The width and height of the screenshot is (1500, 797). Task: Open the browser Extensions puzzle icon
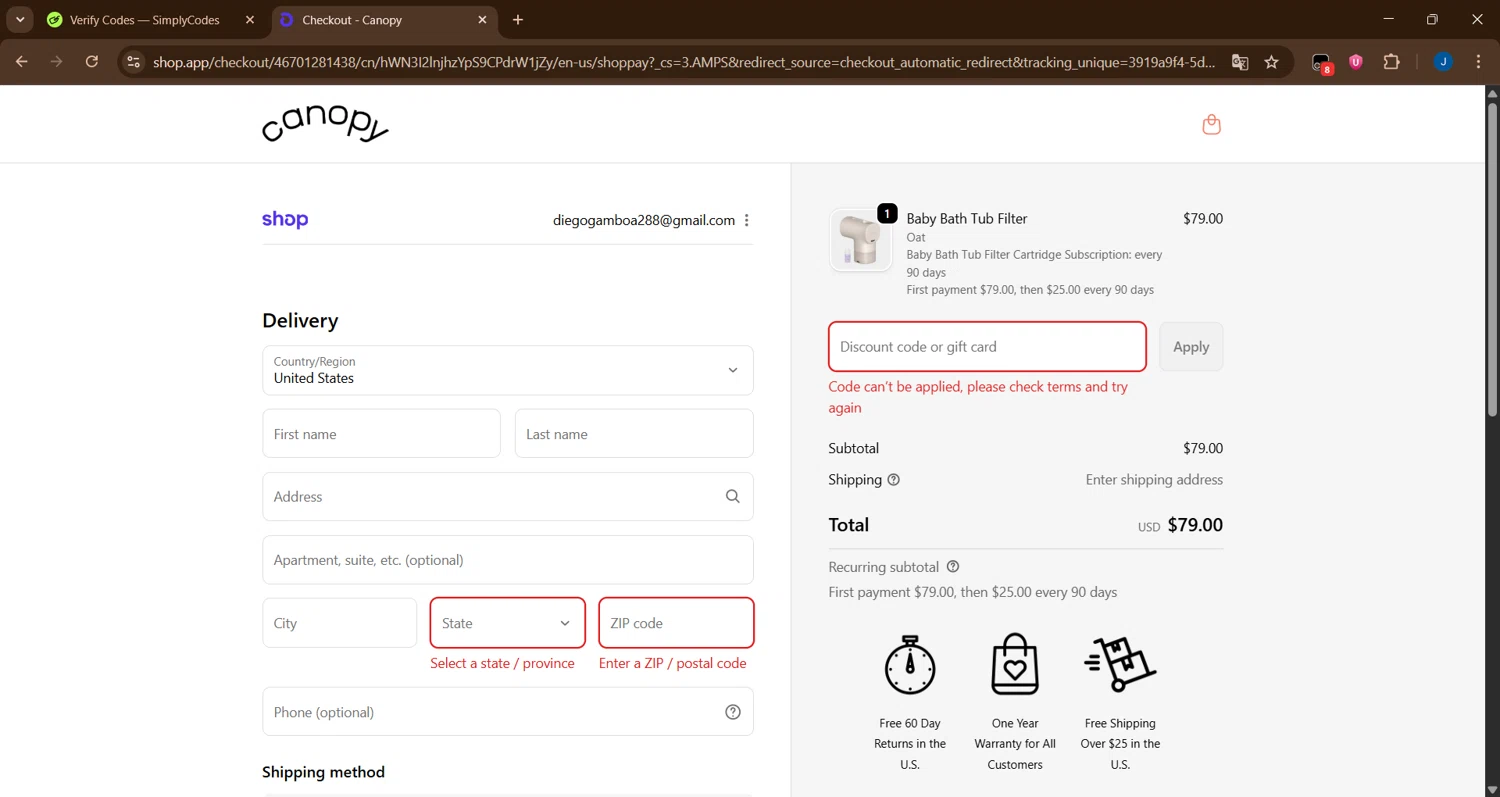click(1391, 62)
